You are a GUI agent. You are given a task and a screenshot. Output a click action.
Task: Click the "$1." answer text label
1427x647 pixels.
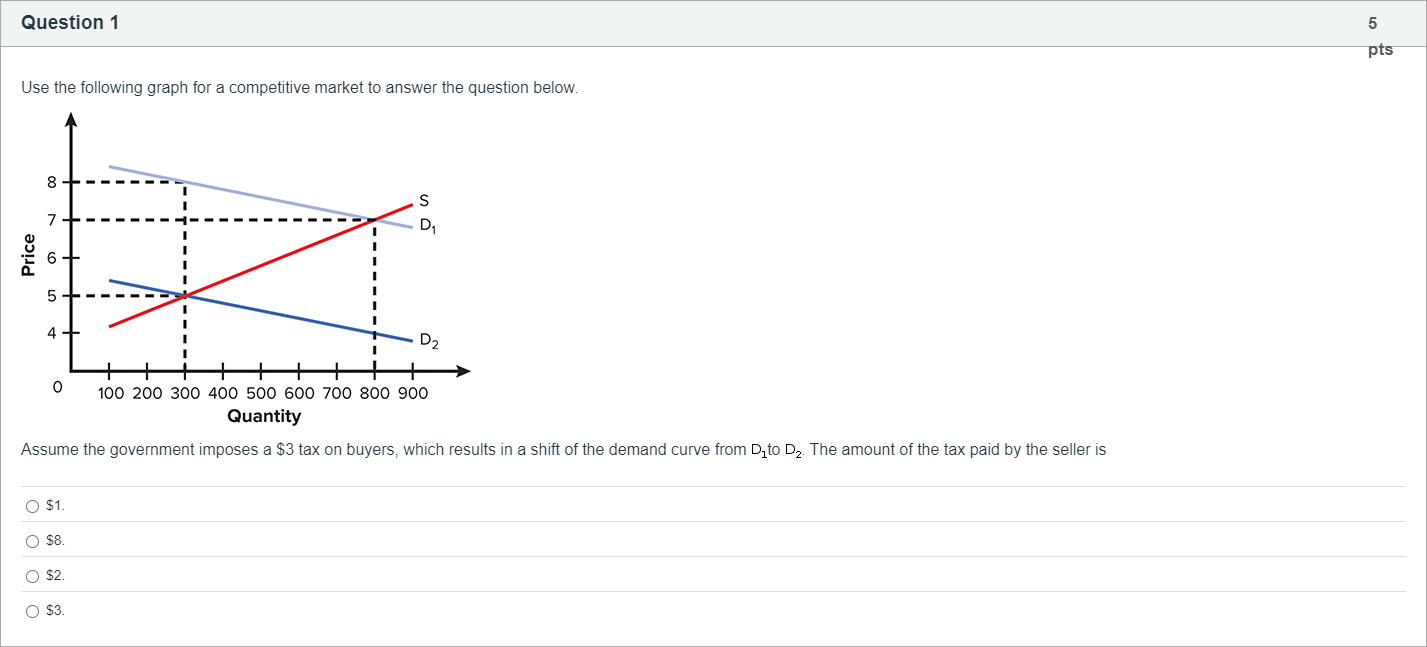point(55,506)
